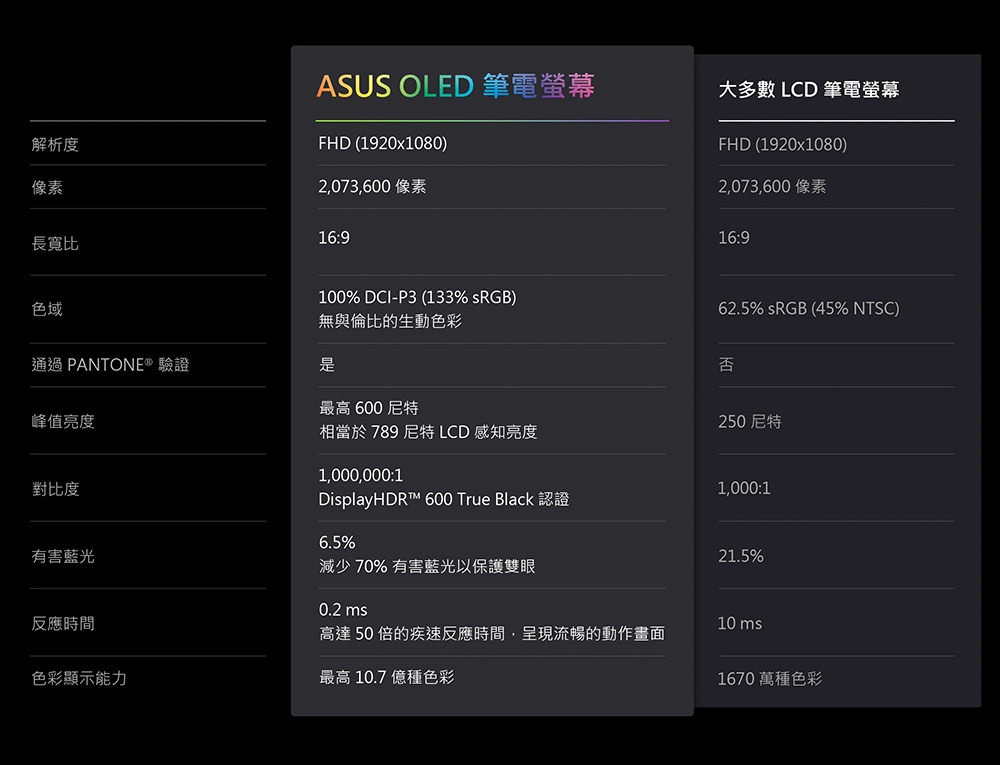The width and height of the screenshot is (1000, 765).
Task: Click the 色域 row label
Action: pyautogui.click(x=47, y=310)
